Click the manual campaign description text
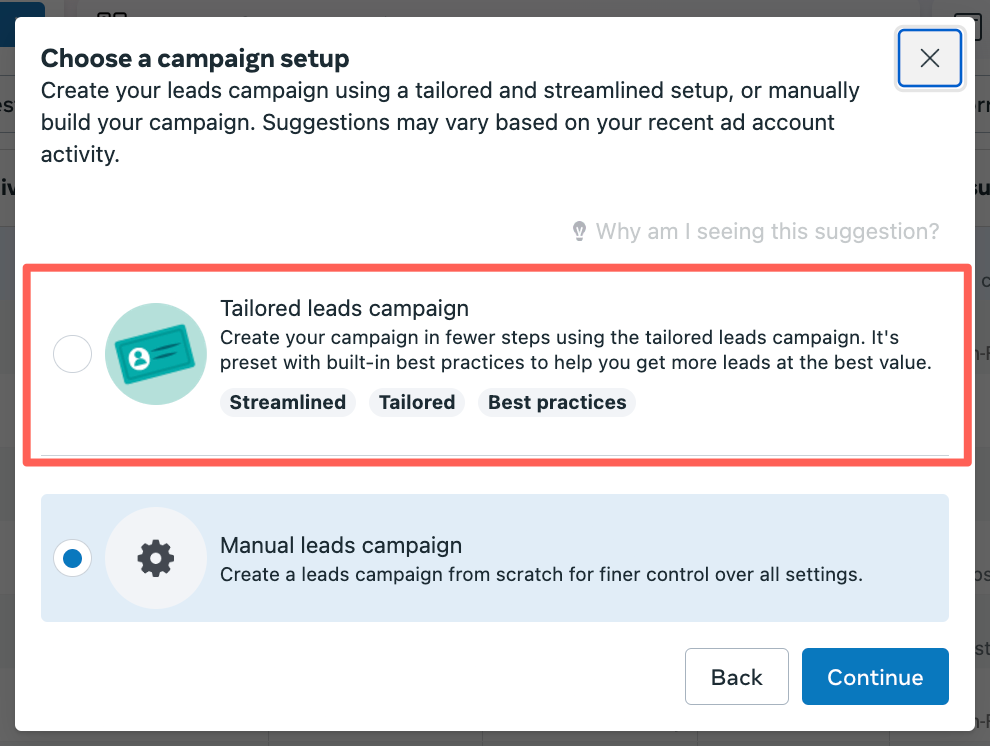 [541, 575]
